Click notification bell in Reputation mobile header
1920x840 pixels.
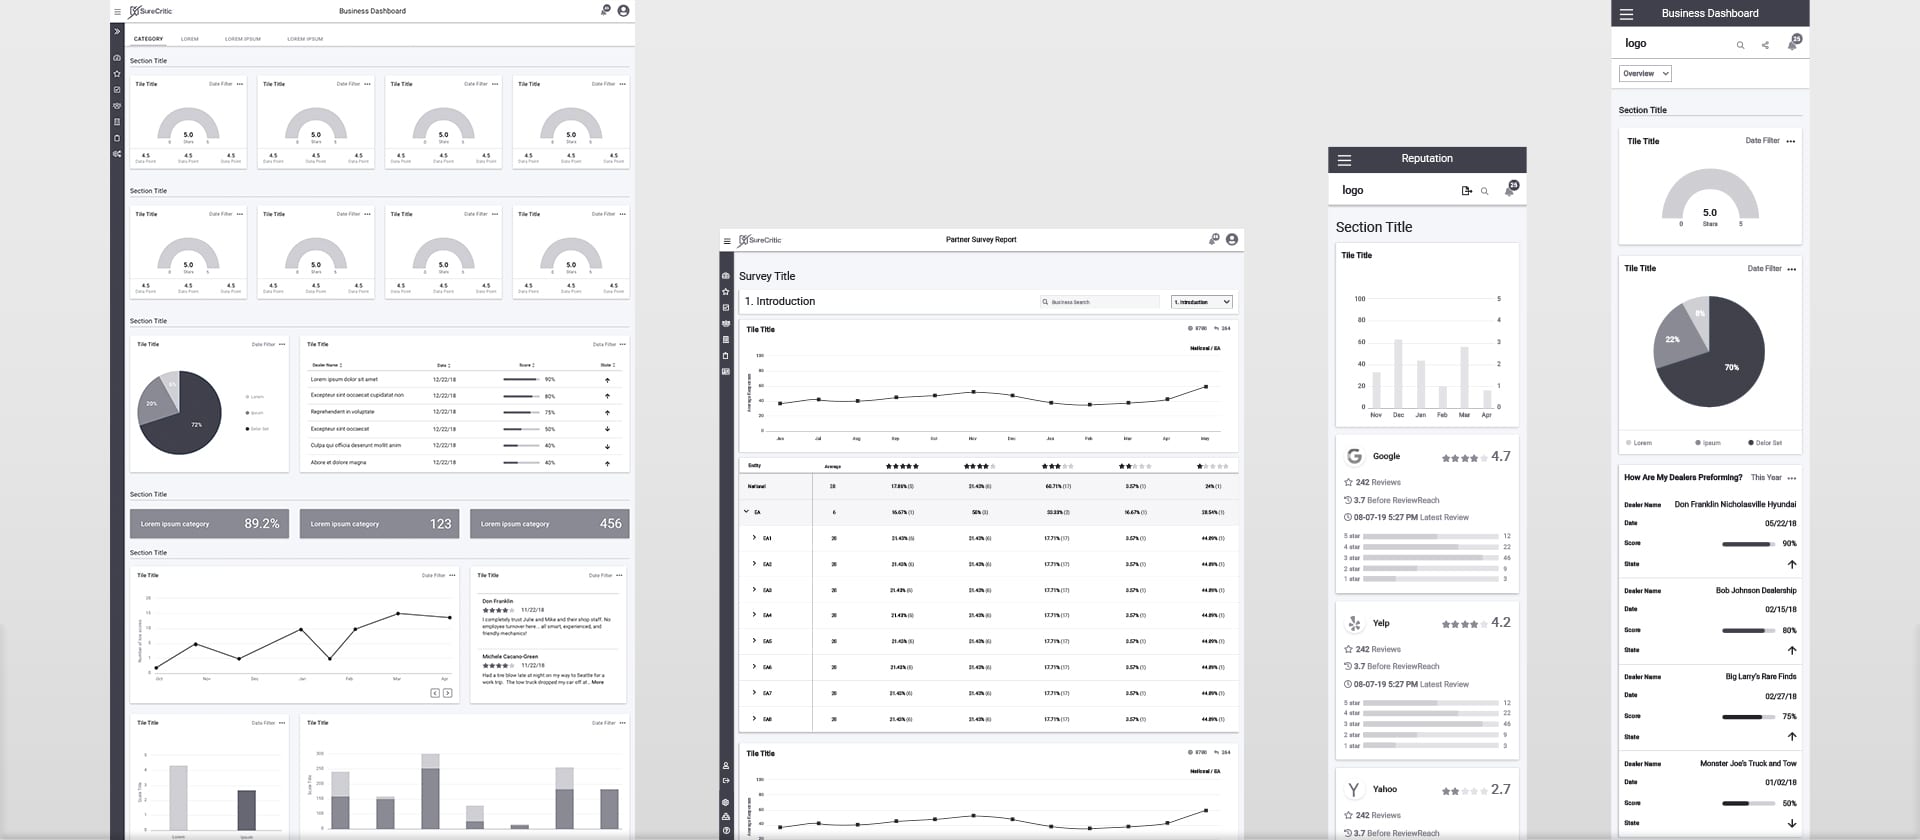click(1511, 189)
